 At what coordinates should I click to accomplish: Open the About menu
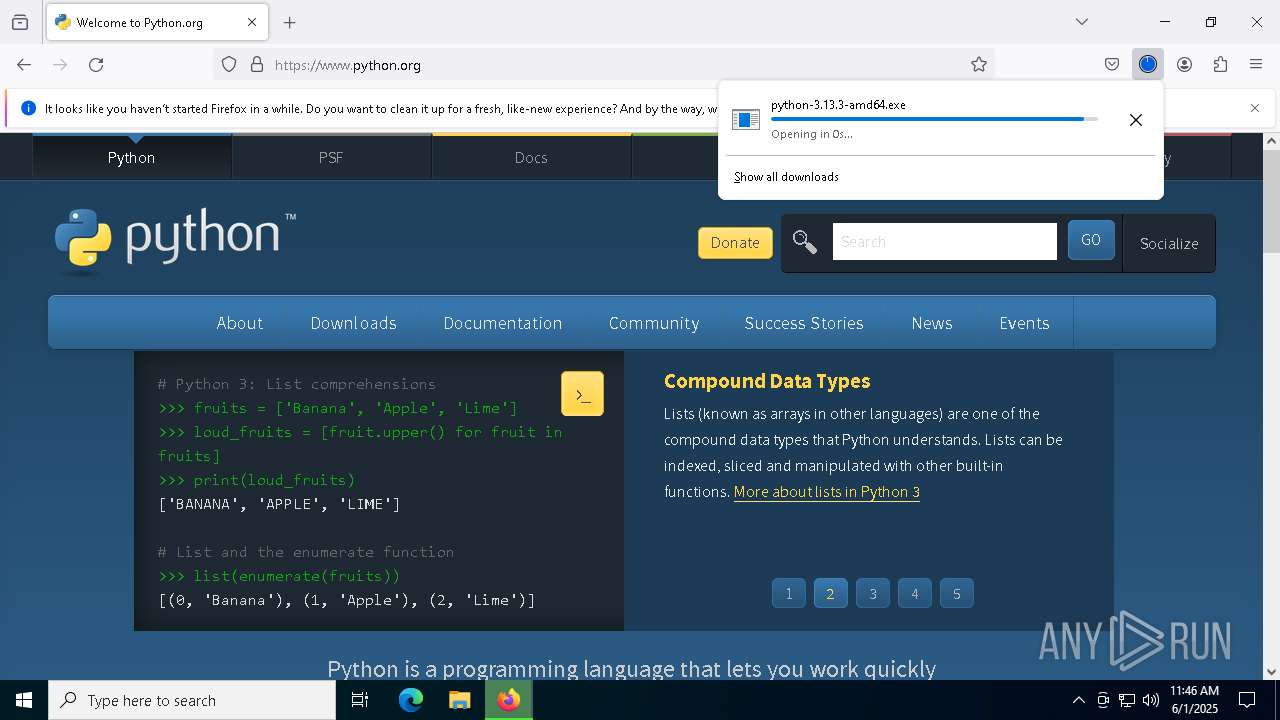240,323
